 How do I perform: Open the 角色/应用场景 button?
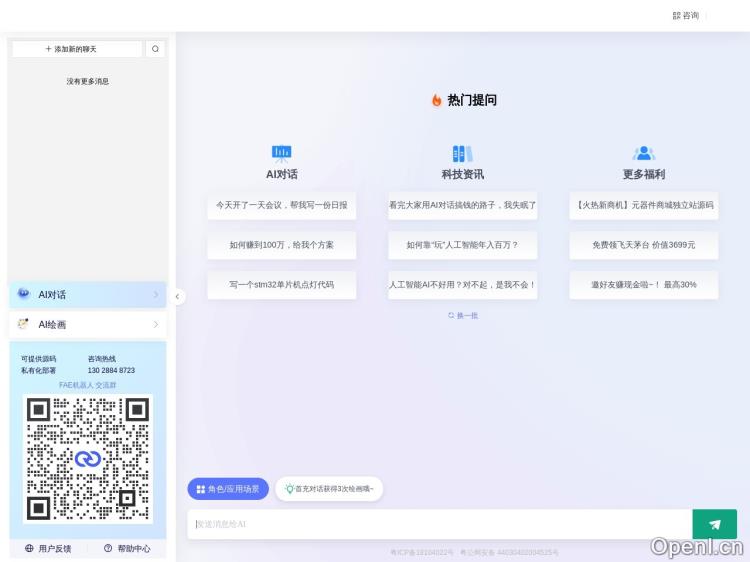[x=228, y=489]
